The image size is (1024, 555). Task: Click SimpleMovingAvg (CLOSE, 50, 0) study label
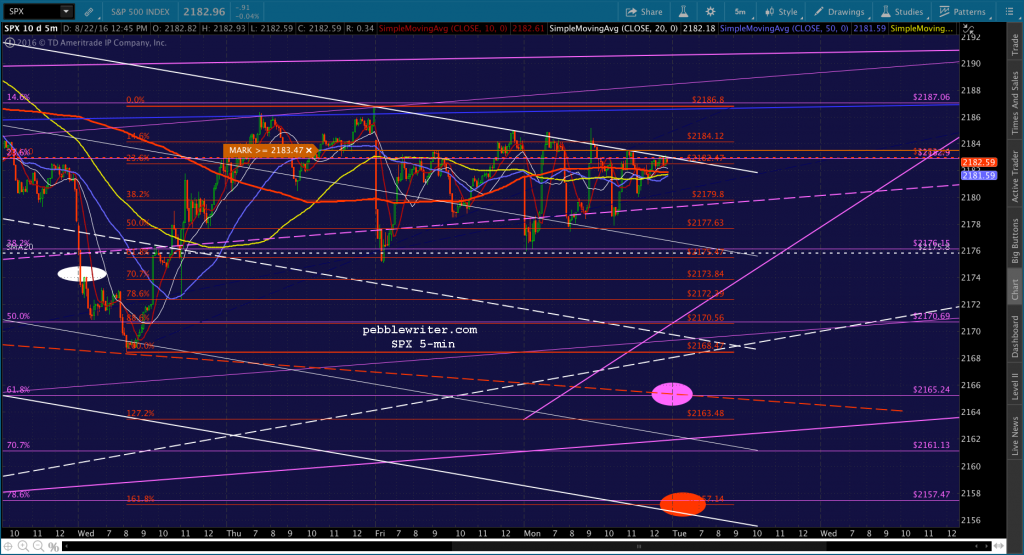tap(784, 29)
